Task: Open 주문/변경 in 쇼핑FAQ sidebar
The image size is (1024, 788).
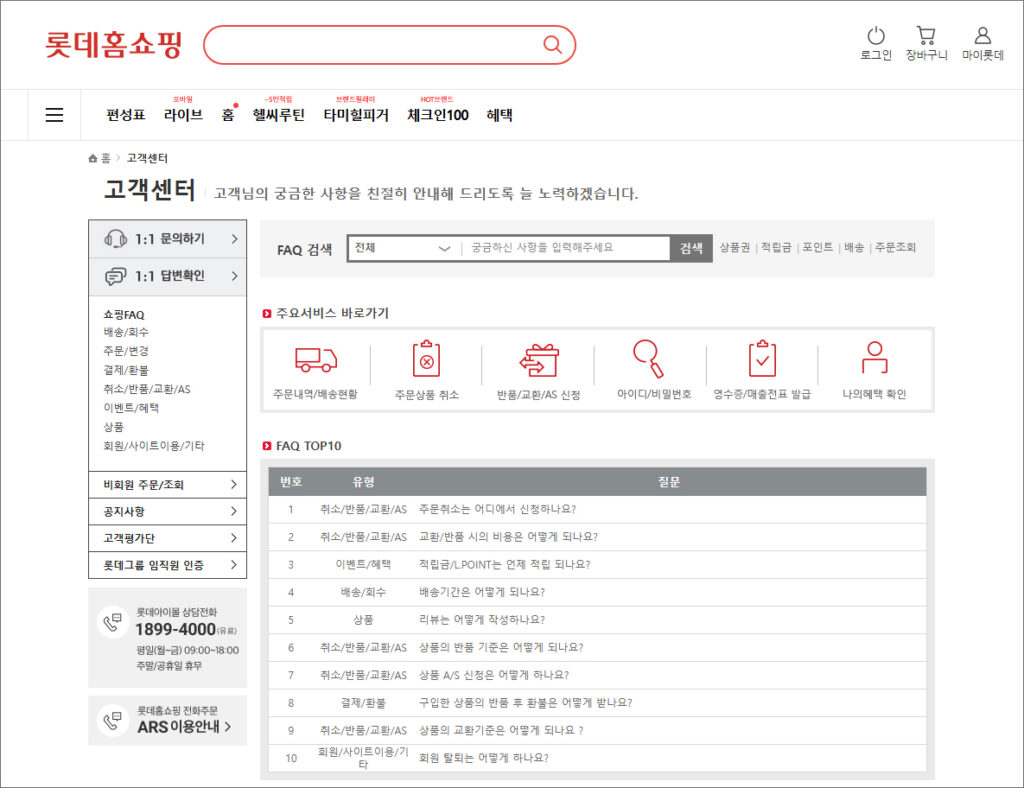Action: (126, 351)
